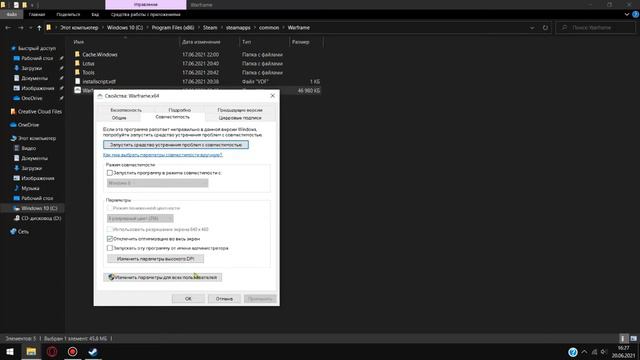Open Opera browser from taskbar

click(52, 351)
